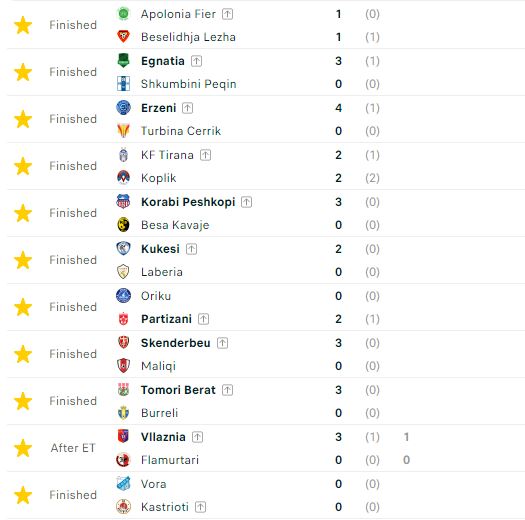
Task: Toggle favorite star for Tomori Berat match
Action: pyautogui.click(x=23, y=401)
